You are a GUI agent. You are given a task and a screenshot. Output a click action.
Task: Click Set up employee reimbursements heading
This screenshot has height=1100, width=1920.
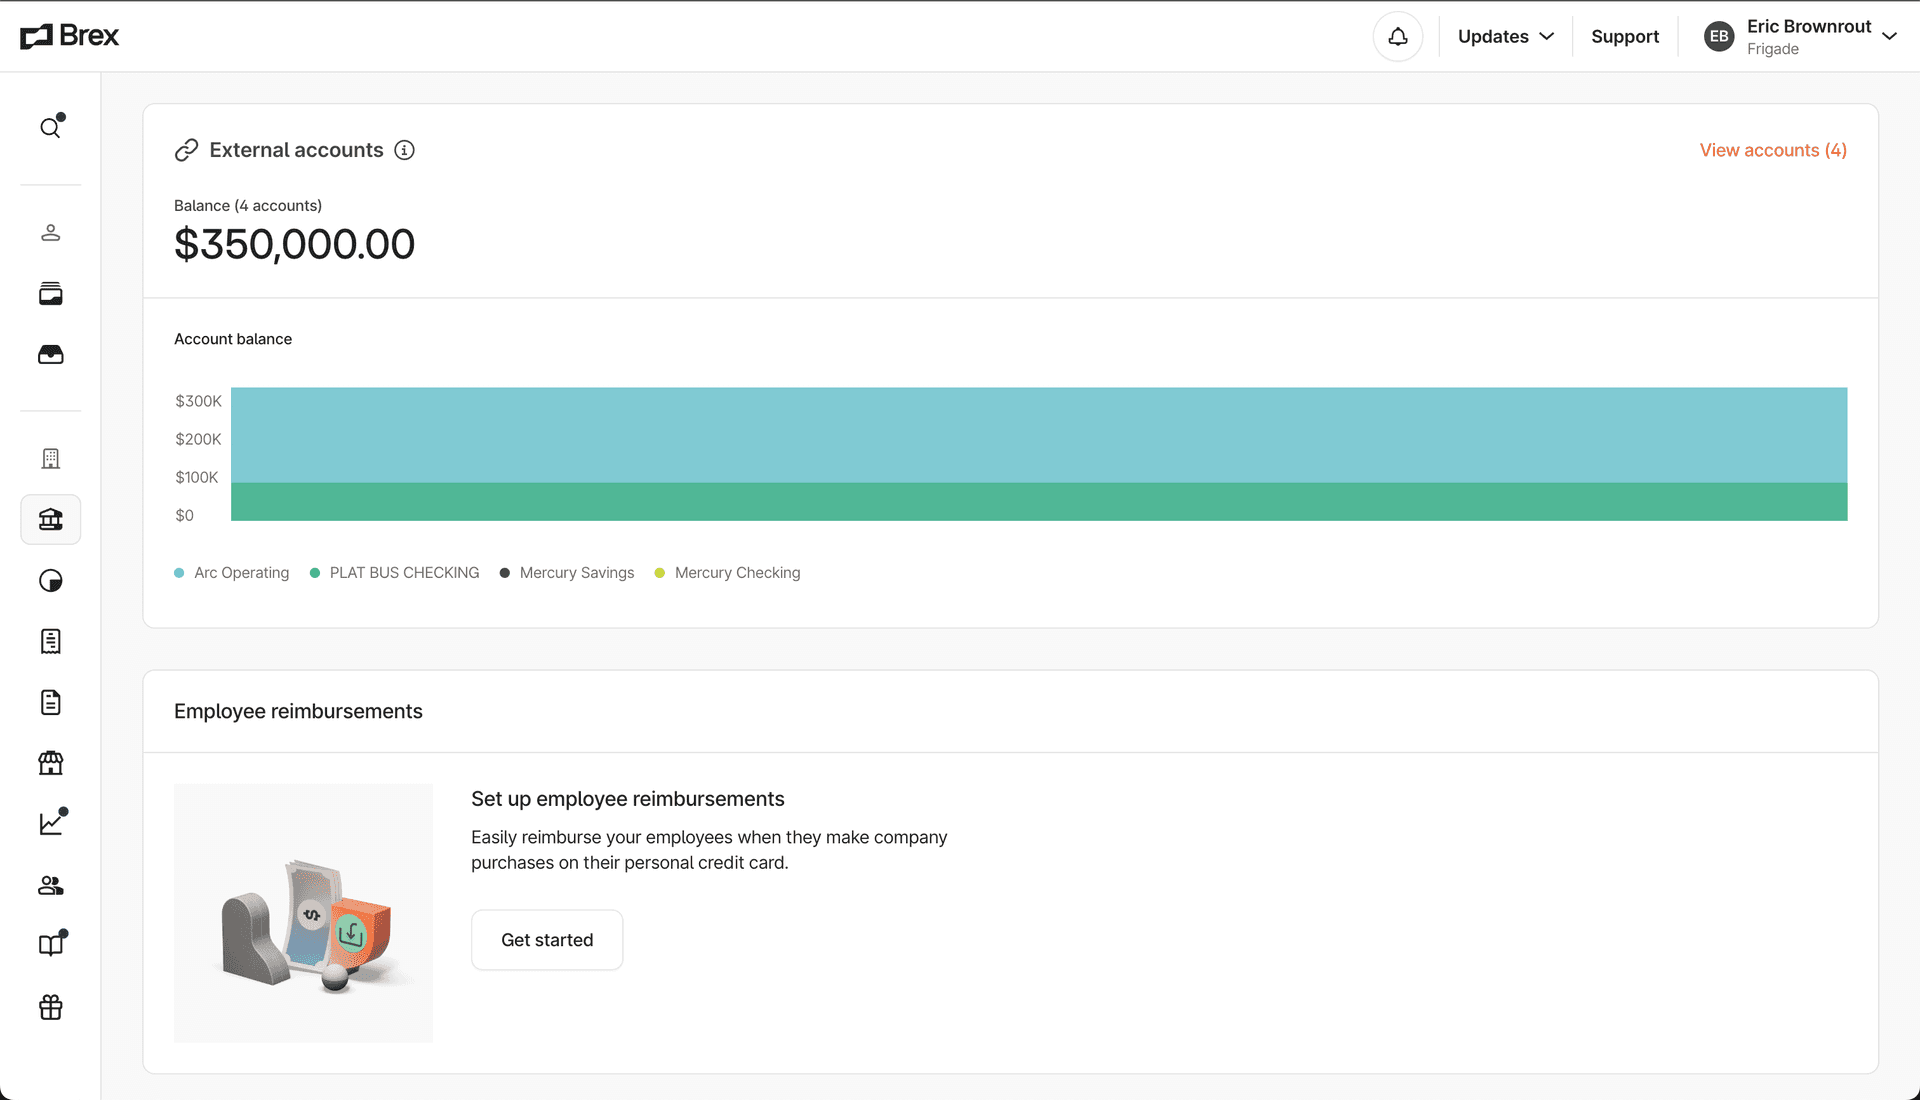click(628, 799)
